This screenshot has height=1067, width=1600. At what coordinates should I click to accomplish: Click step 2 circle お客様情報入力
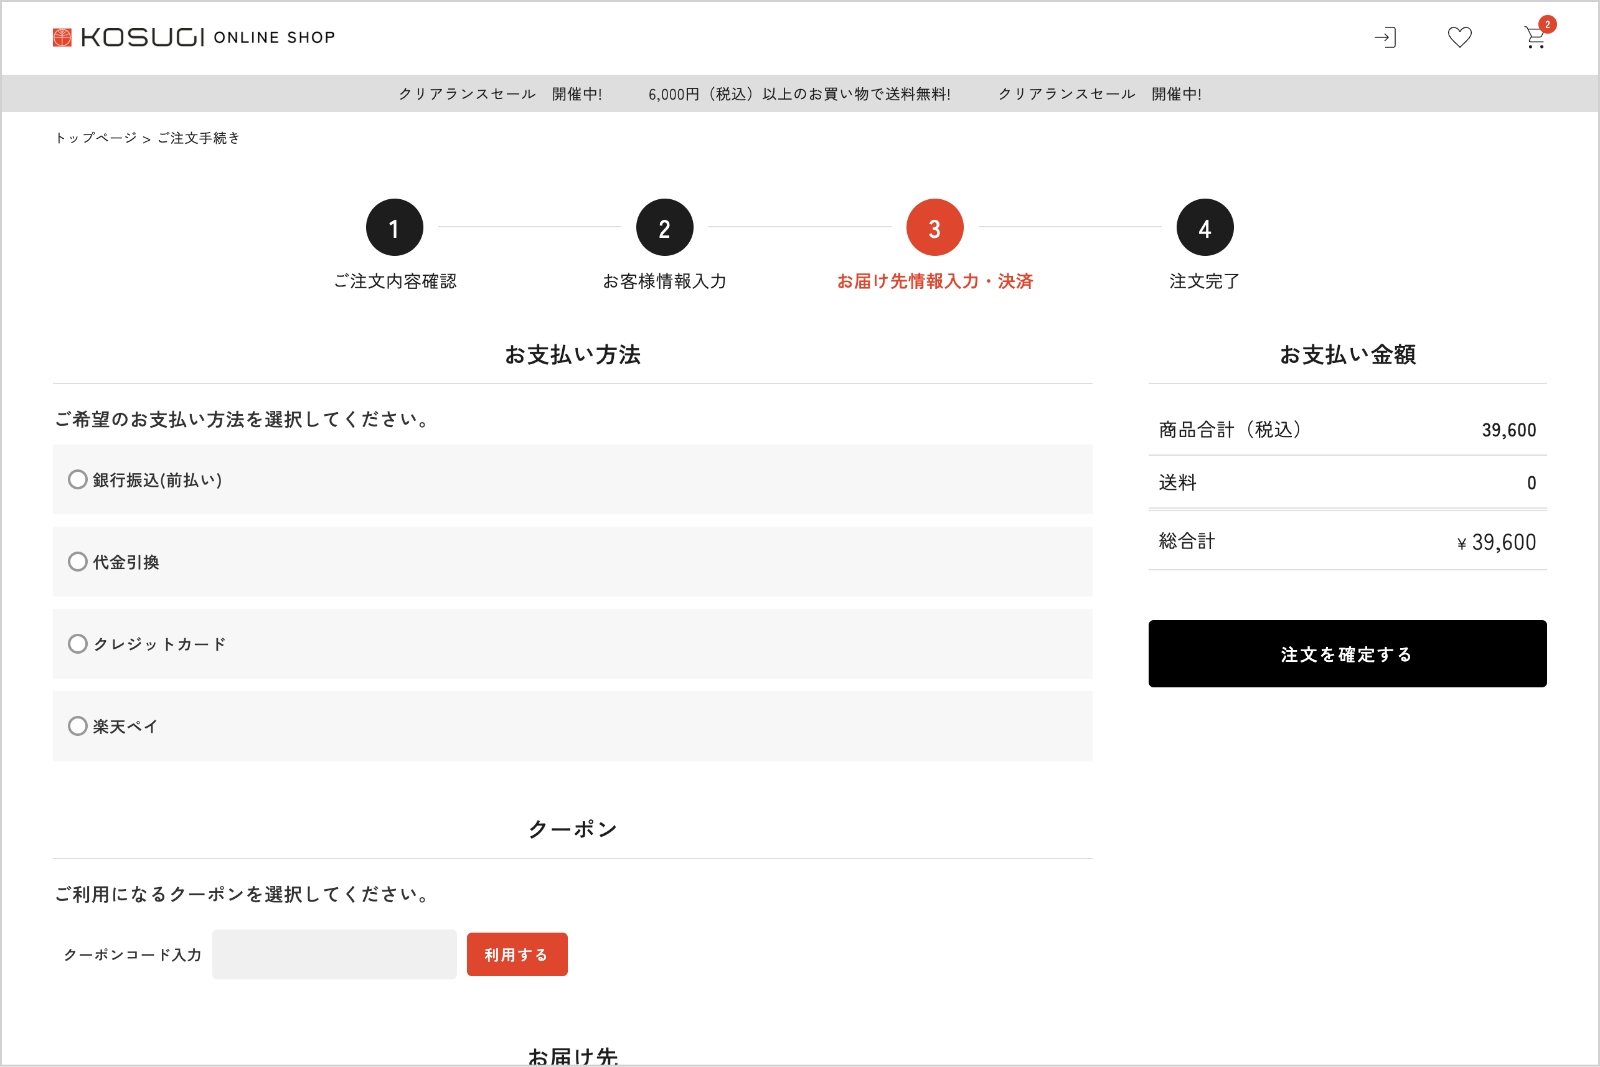click(665, 228)
